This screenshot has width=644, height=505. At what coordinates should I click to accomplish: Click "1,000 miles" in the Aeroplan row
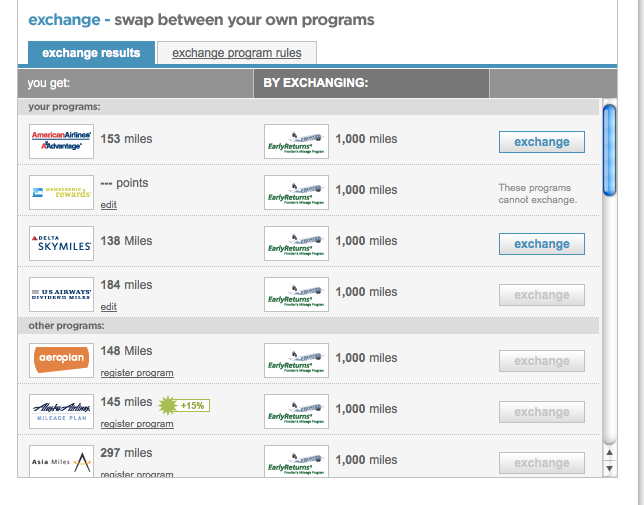point(366,358)
